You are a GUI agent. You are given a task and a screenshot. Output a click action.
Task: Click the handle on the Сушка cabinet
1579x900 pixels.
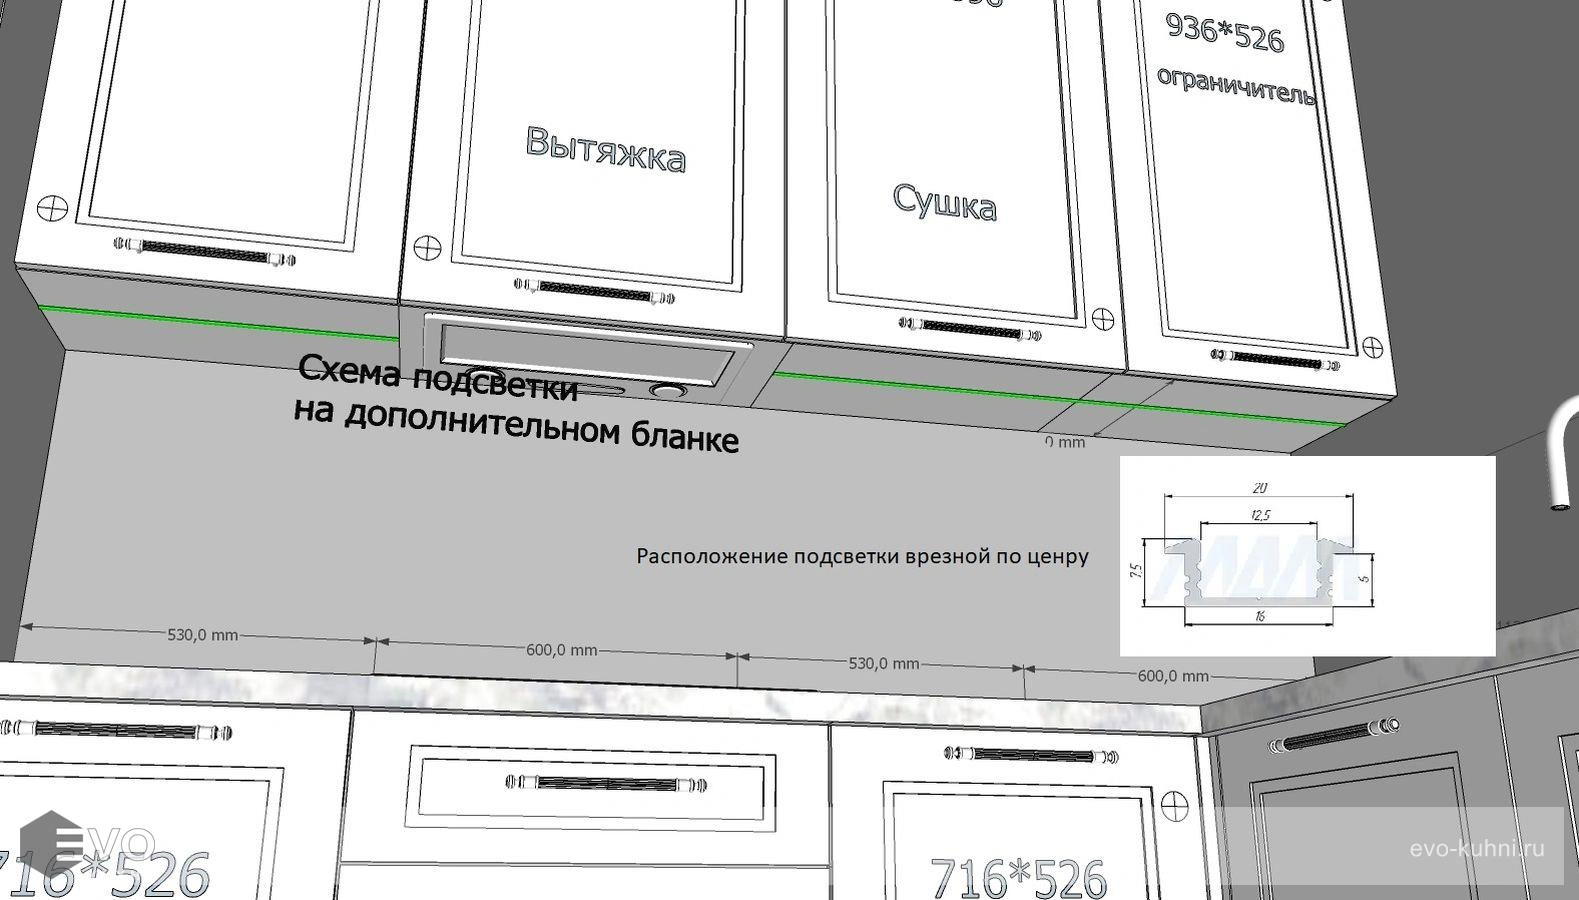point(969,327)
